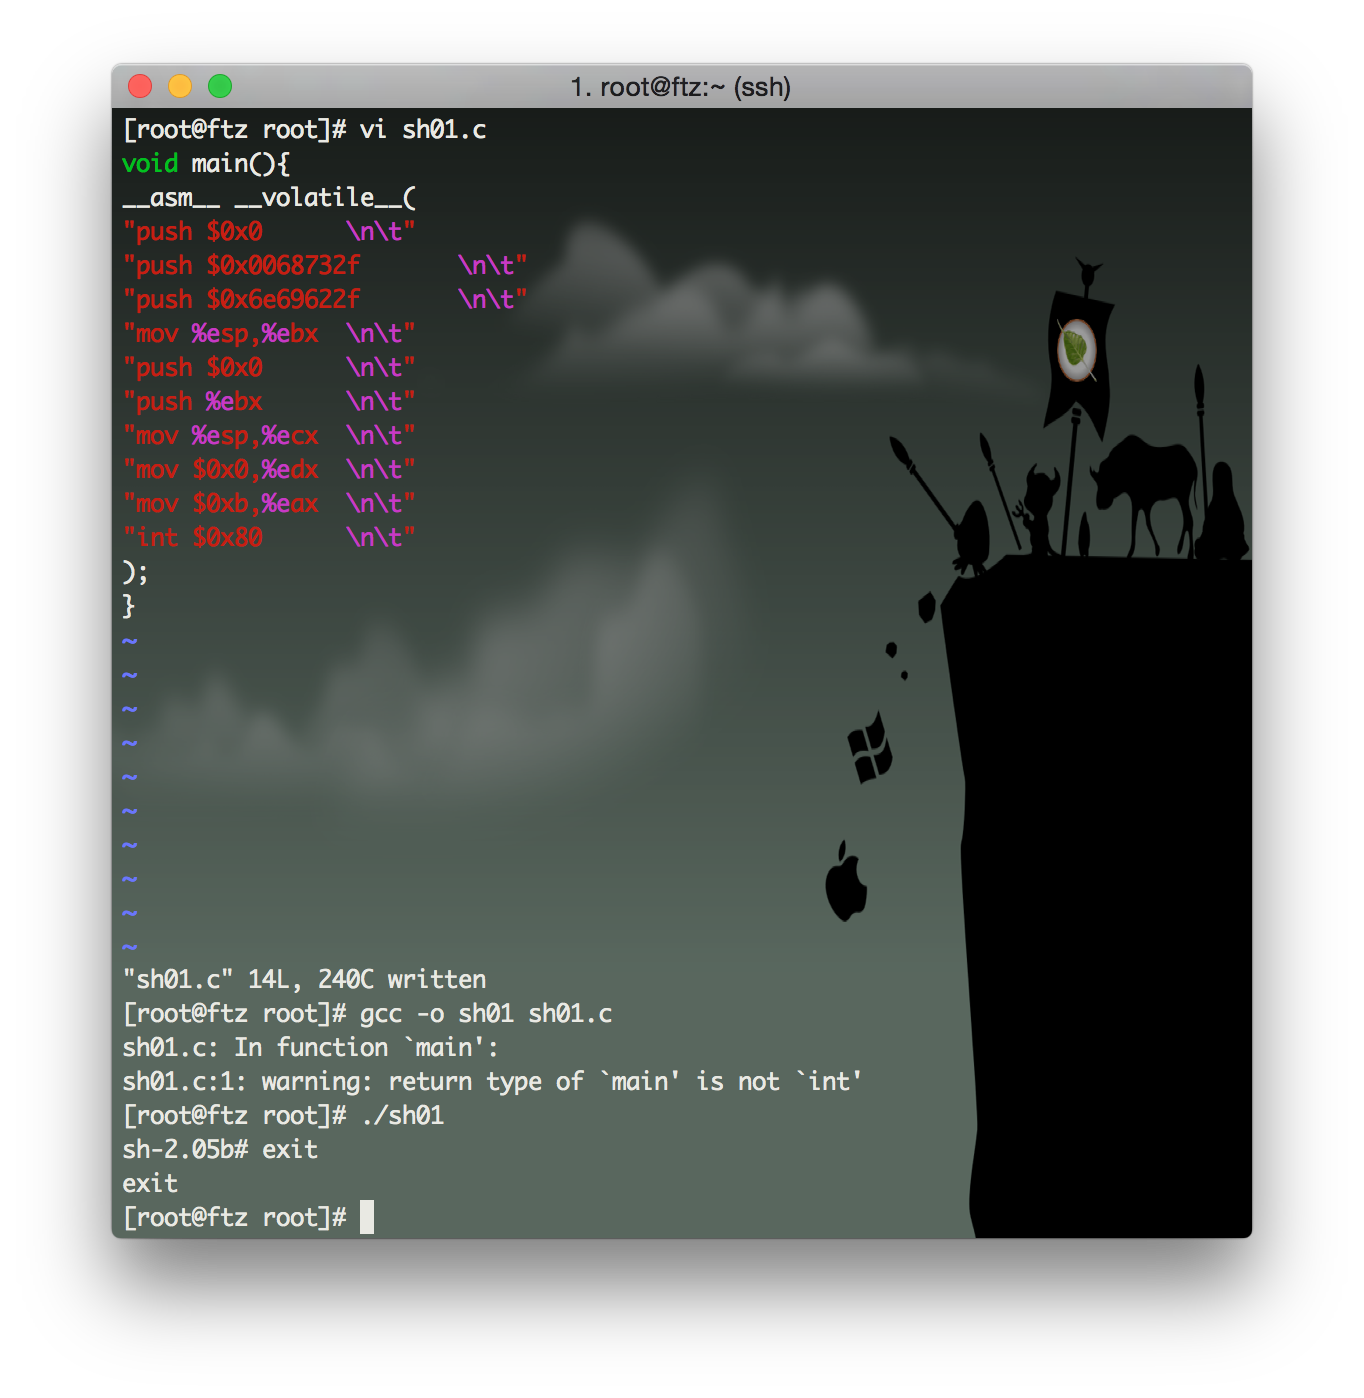Minimize the terminal window with yellow button
Image resolution: width=1364 pixels, height=1398 pixels.
(x=180, y=87)
